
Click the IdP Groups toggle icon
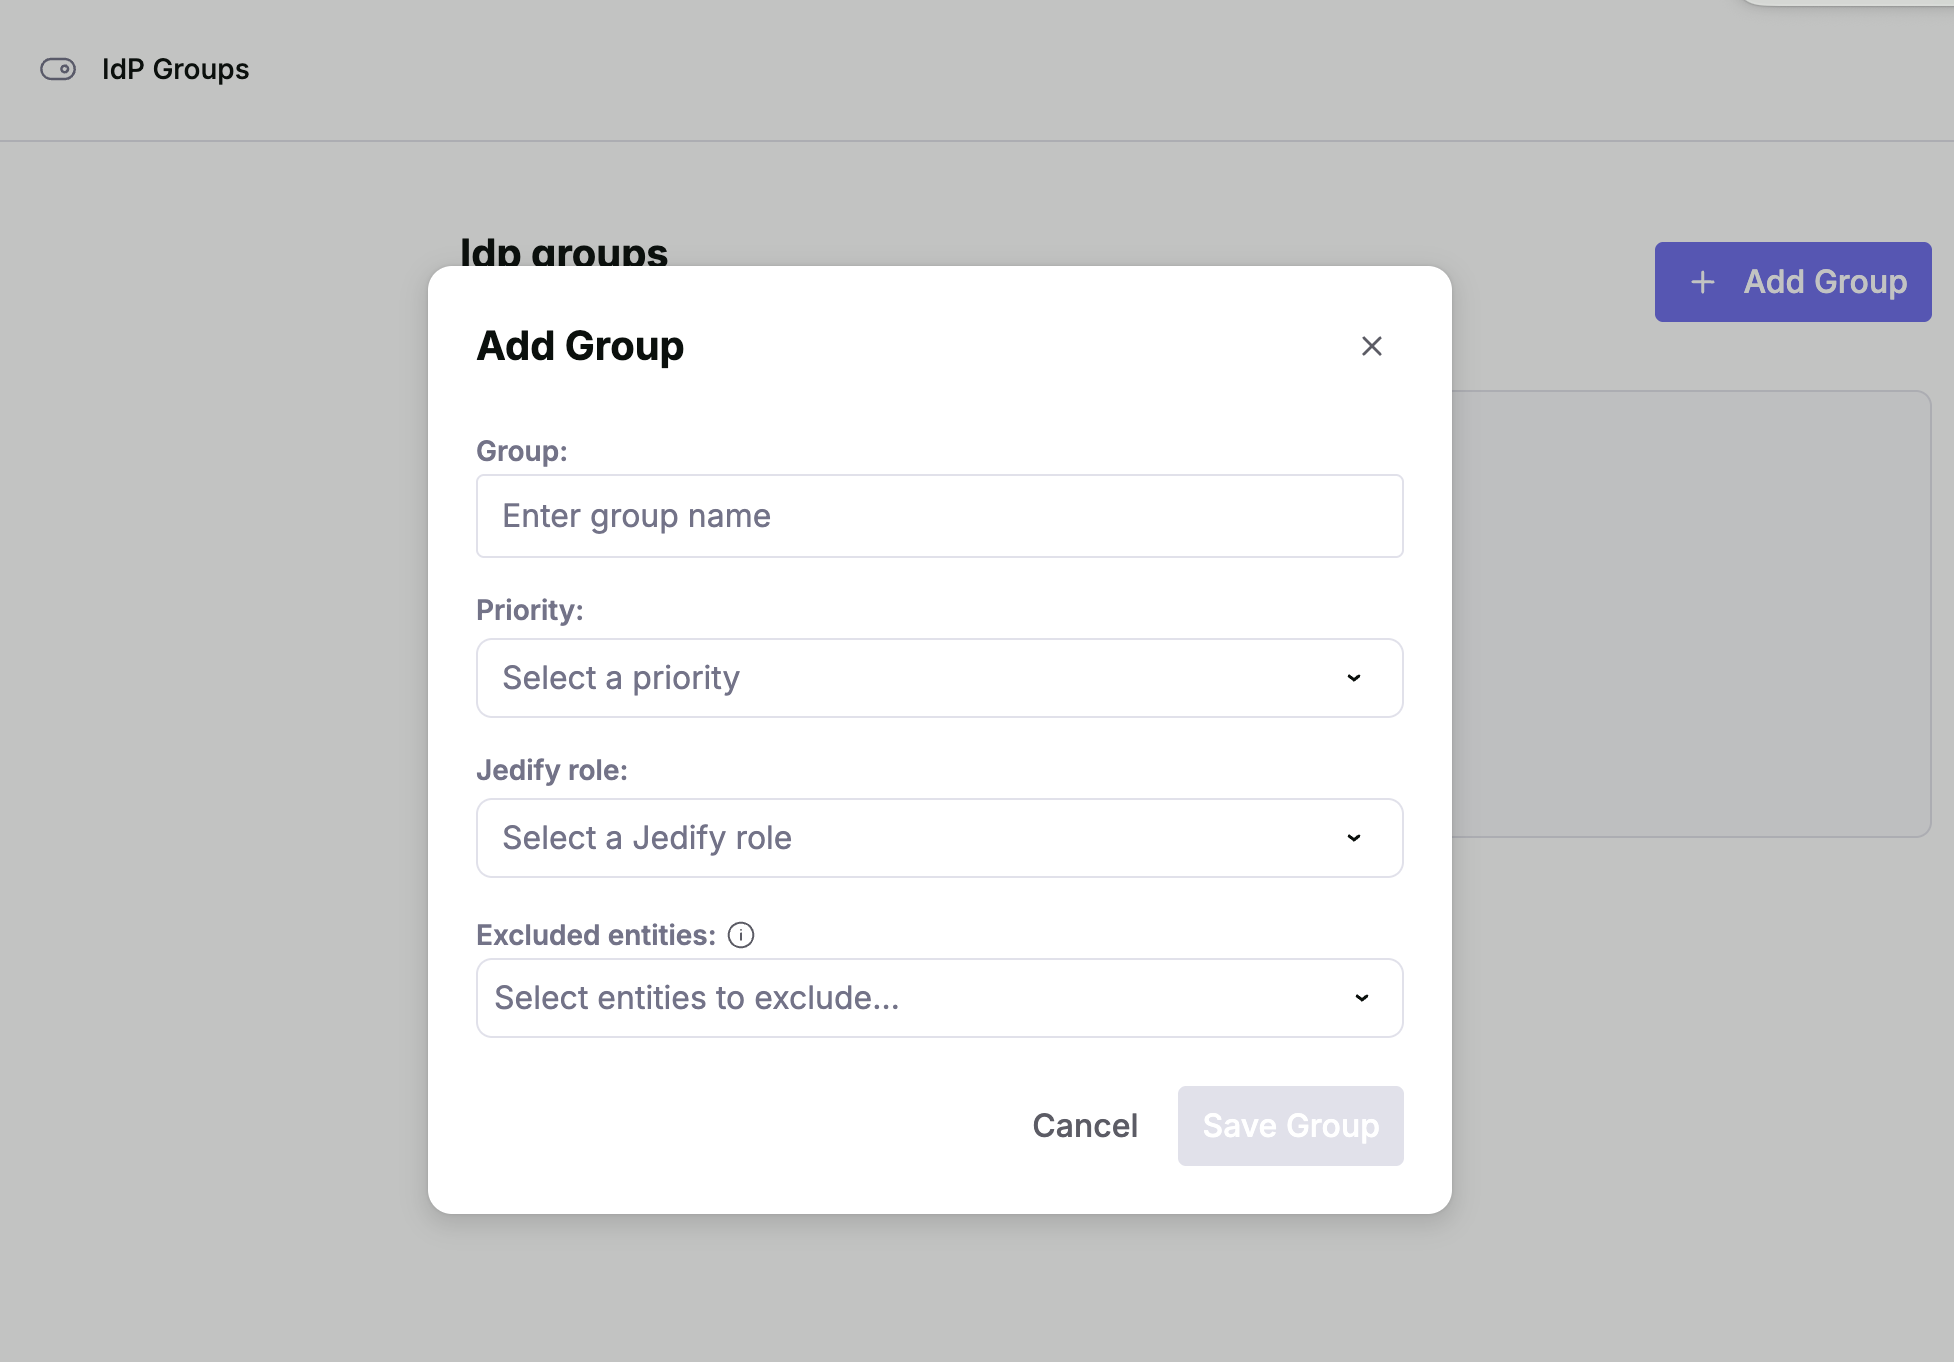coord(58,69)
